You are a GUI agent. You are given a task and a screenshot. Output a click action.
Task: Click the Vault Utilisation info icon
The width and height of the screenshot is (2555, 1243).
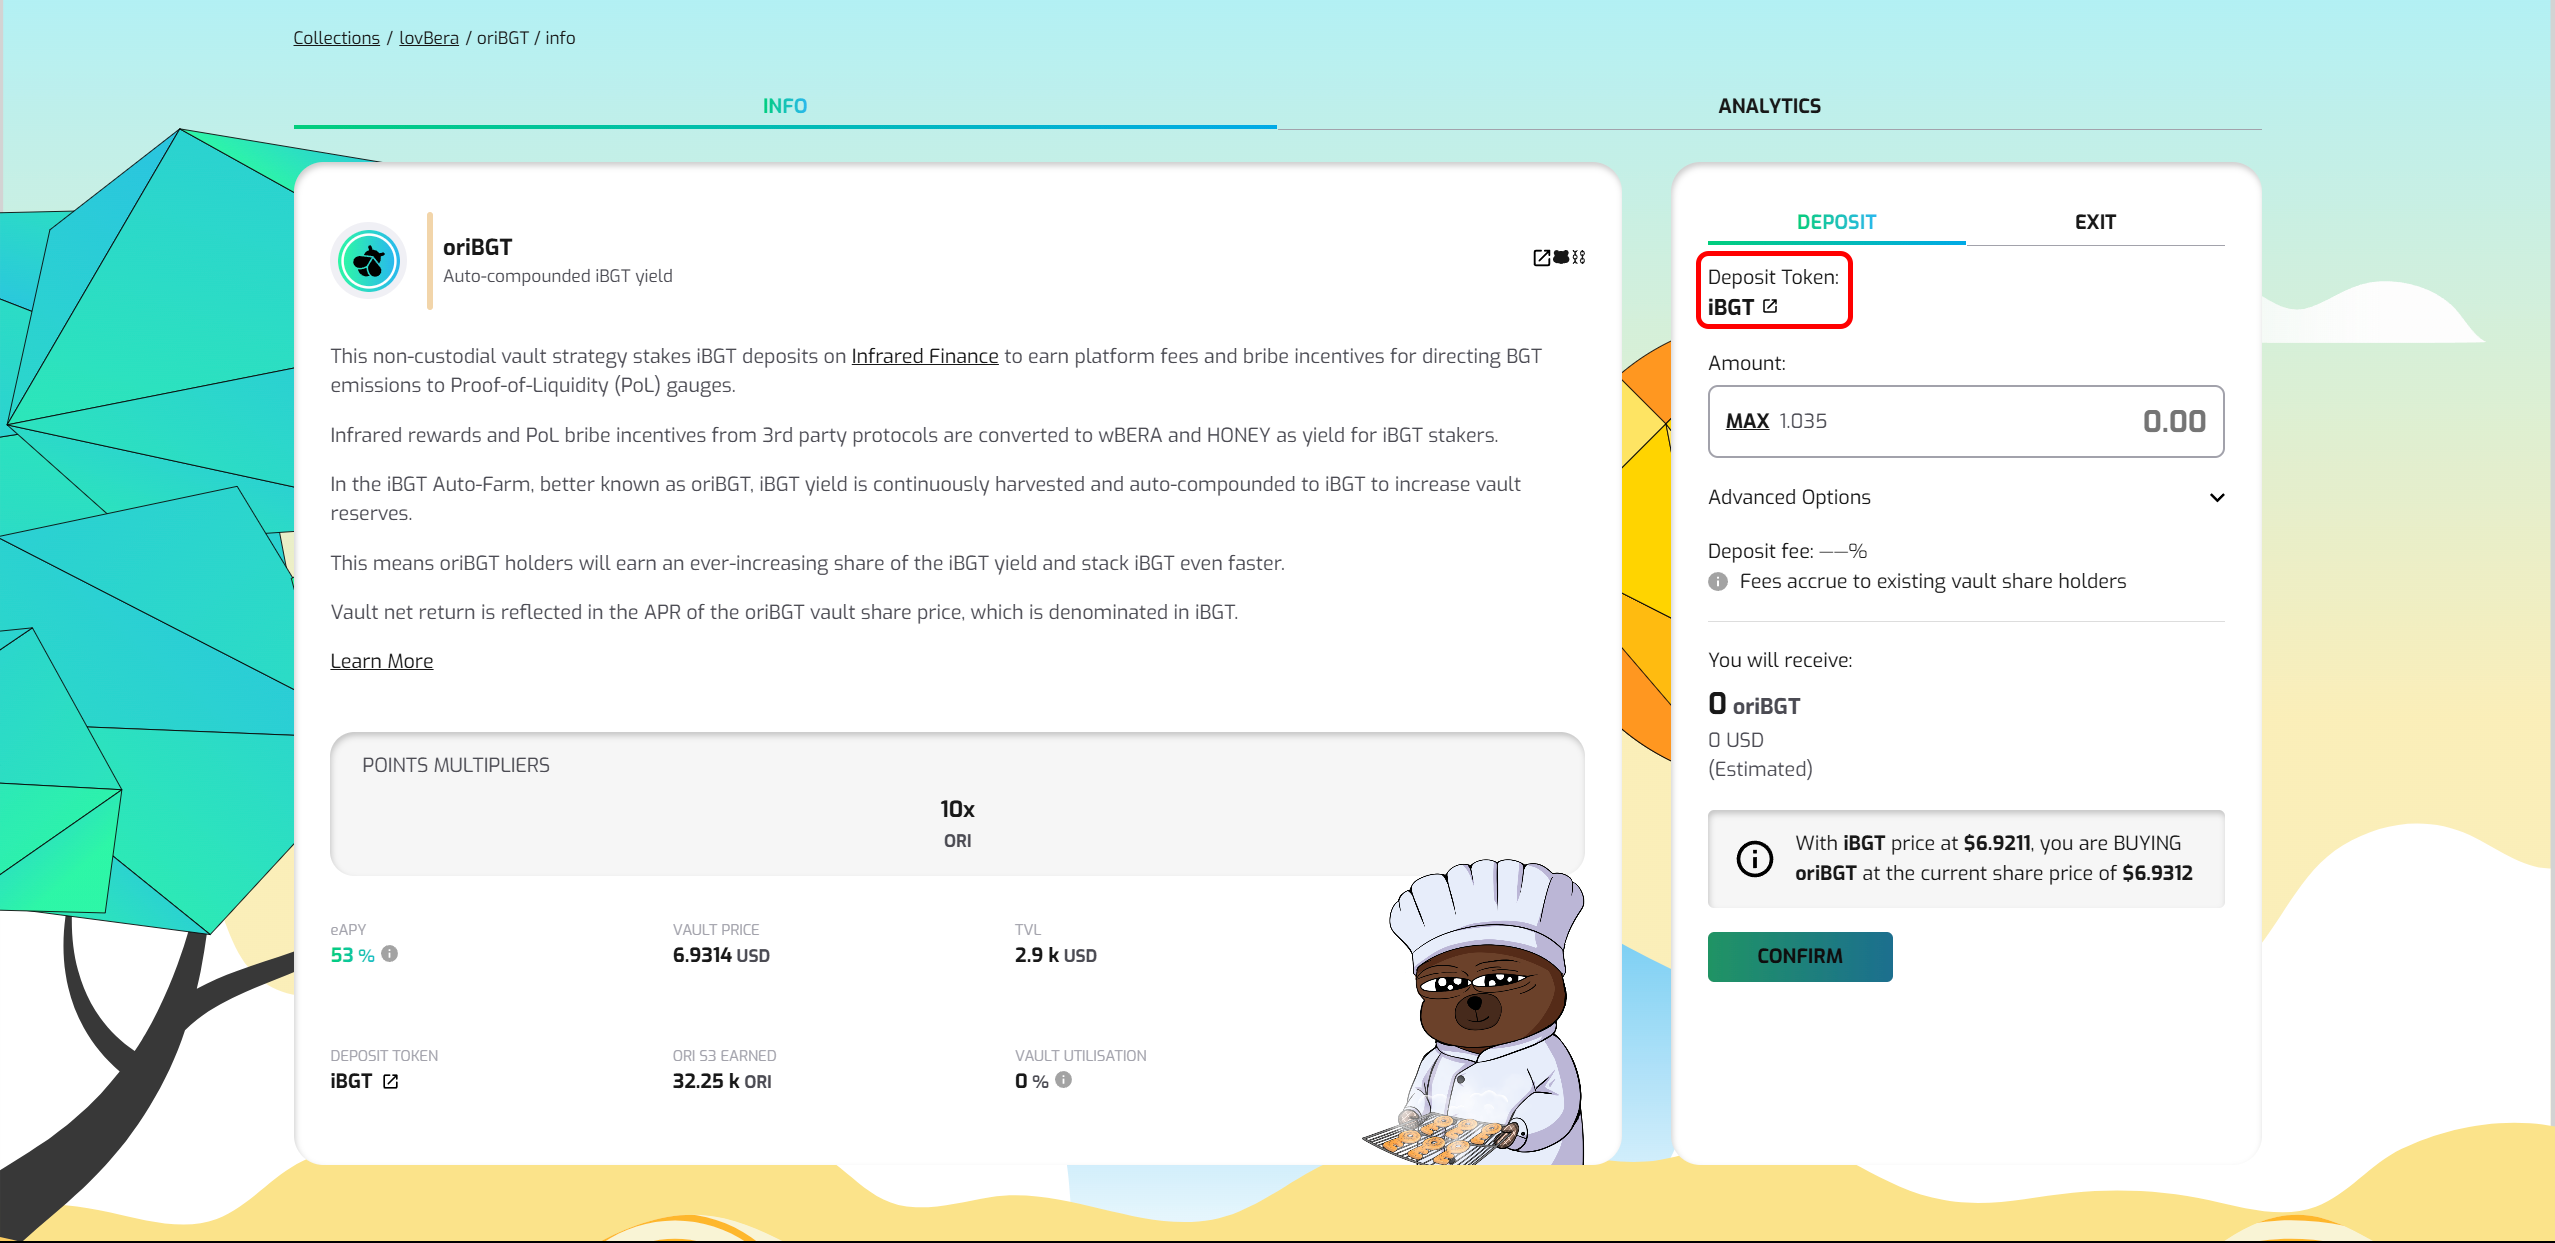pyautogui.click(x=1064, y=1080)
